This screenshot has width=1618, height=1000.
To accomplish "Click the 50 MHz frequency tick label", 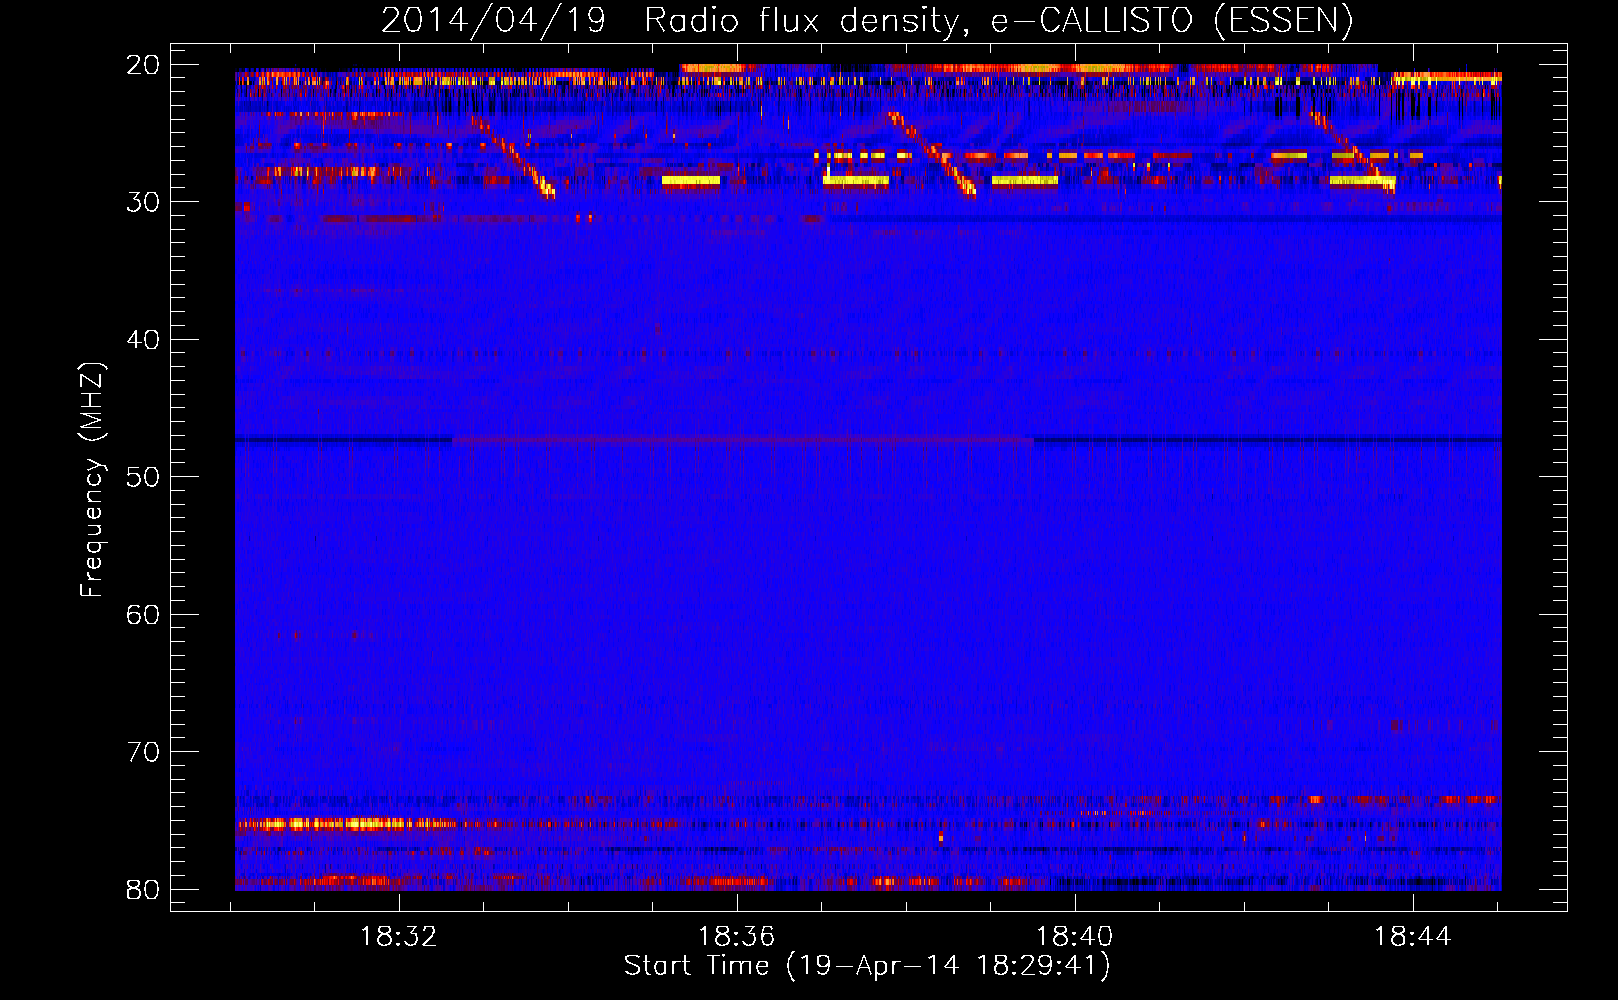I will point(143,477).
